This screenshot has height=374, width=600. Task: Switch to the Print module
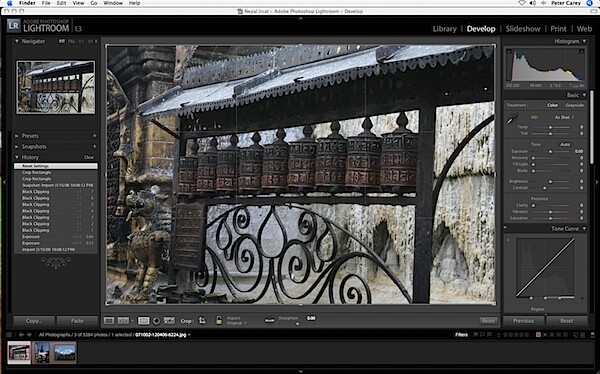558,29
